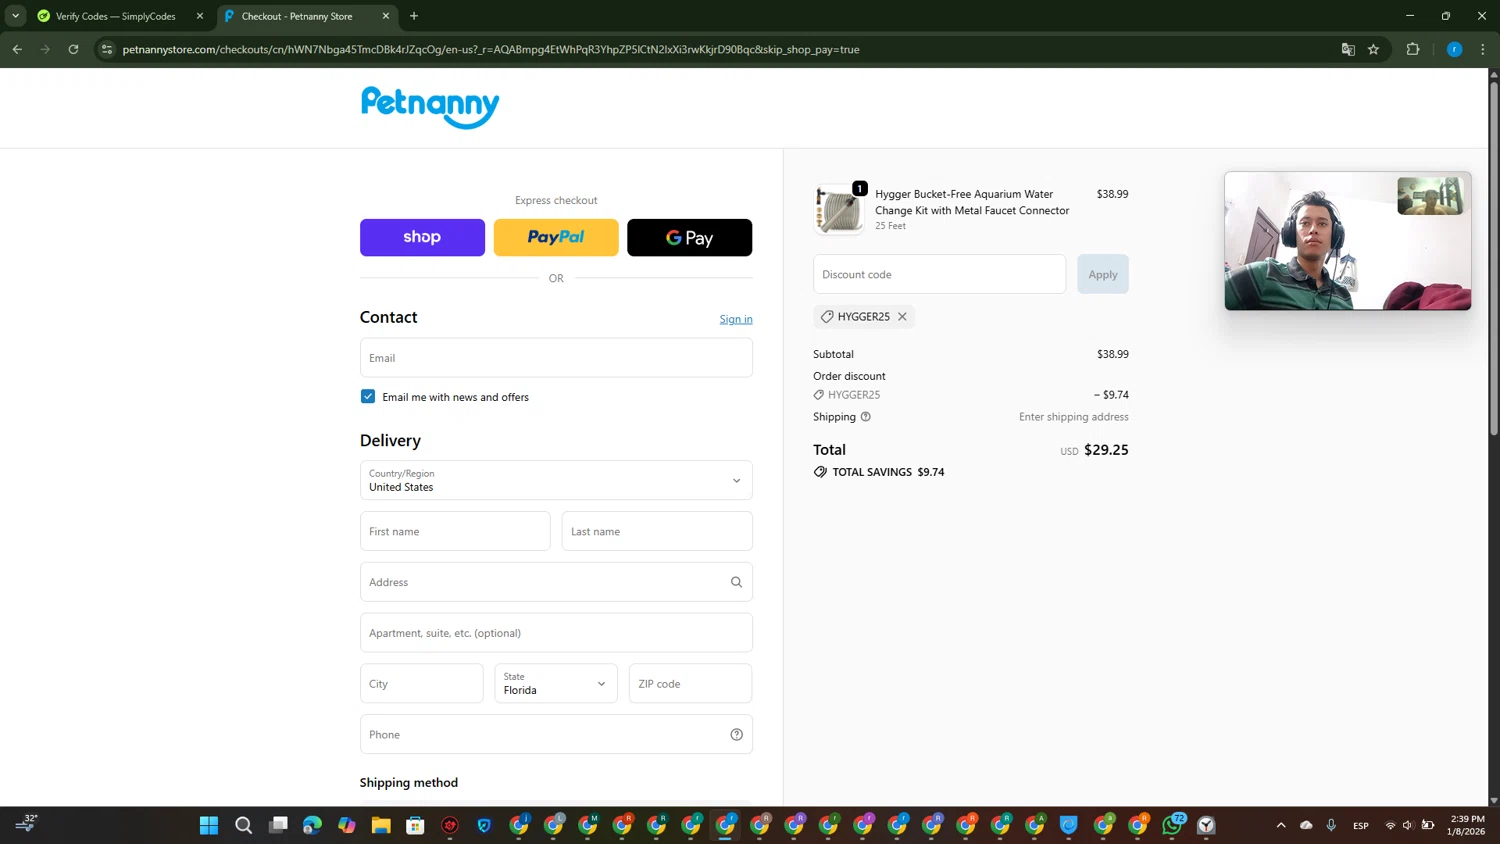Click the phone field help question icon
Image resolution: width=1500 pixels, height=844 pixels.
(x=736, y=734)
